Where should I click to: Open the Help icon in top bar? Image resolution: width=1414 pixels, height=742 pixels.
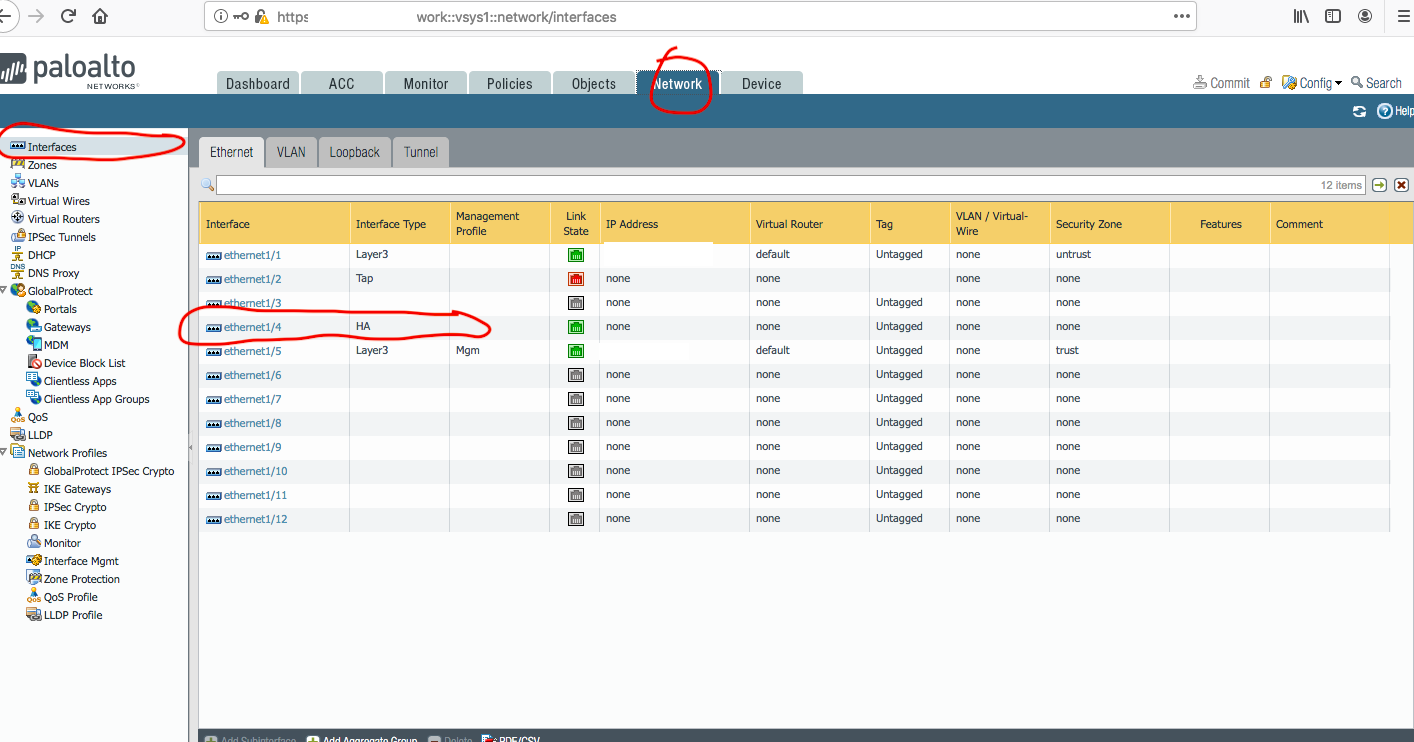(x=1386, y=112)
